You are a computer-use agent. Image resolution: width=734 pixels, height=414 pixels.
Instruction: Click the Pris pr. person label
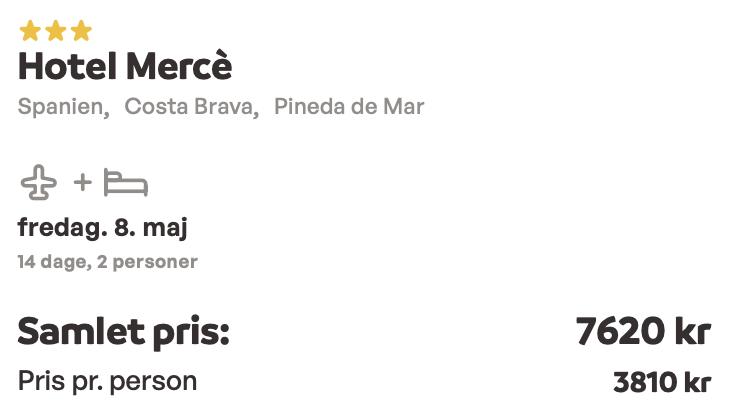coord(107,382)
